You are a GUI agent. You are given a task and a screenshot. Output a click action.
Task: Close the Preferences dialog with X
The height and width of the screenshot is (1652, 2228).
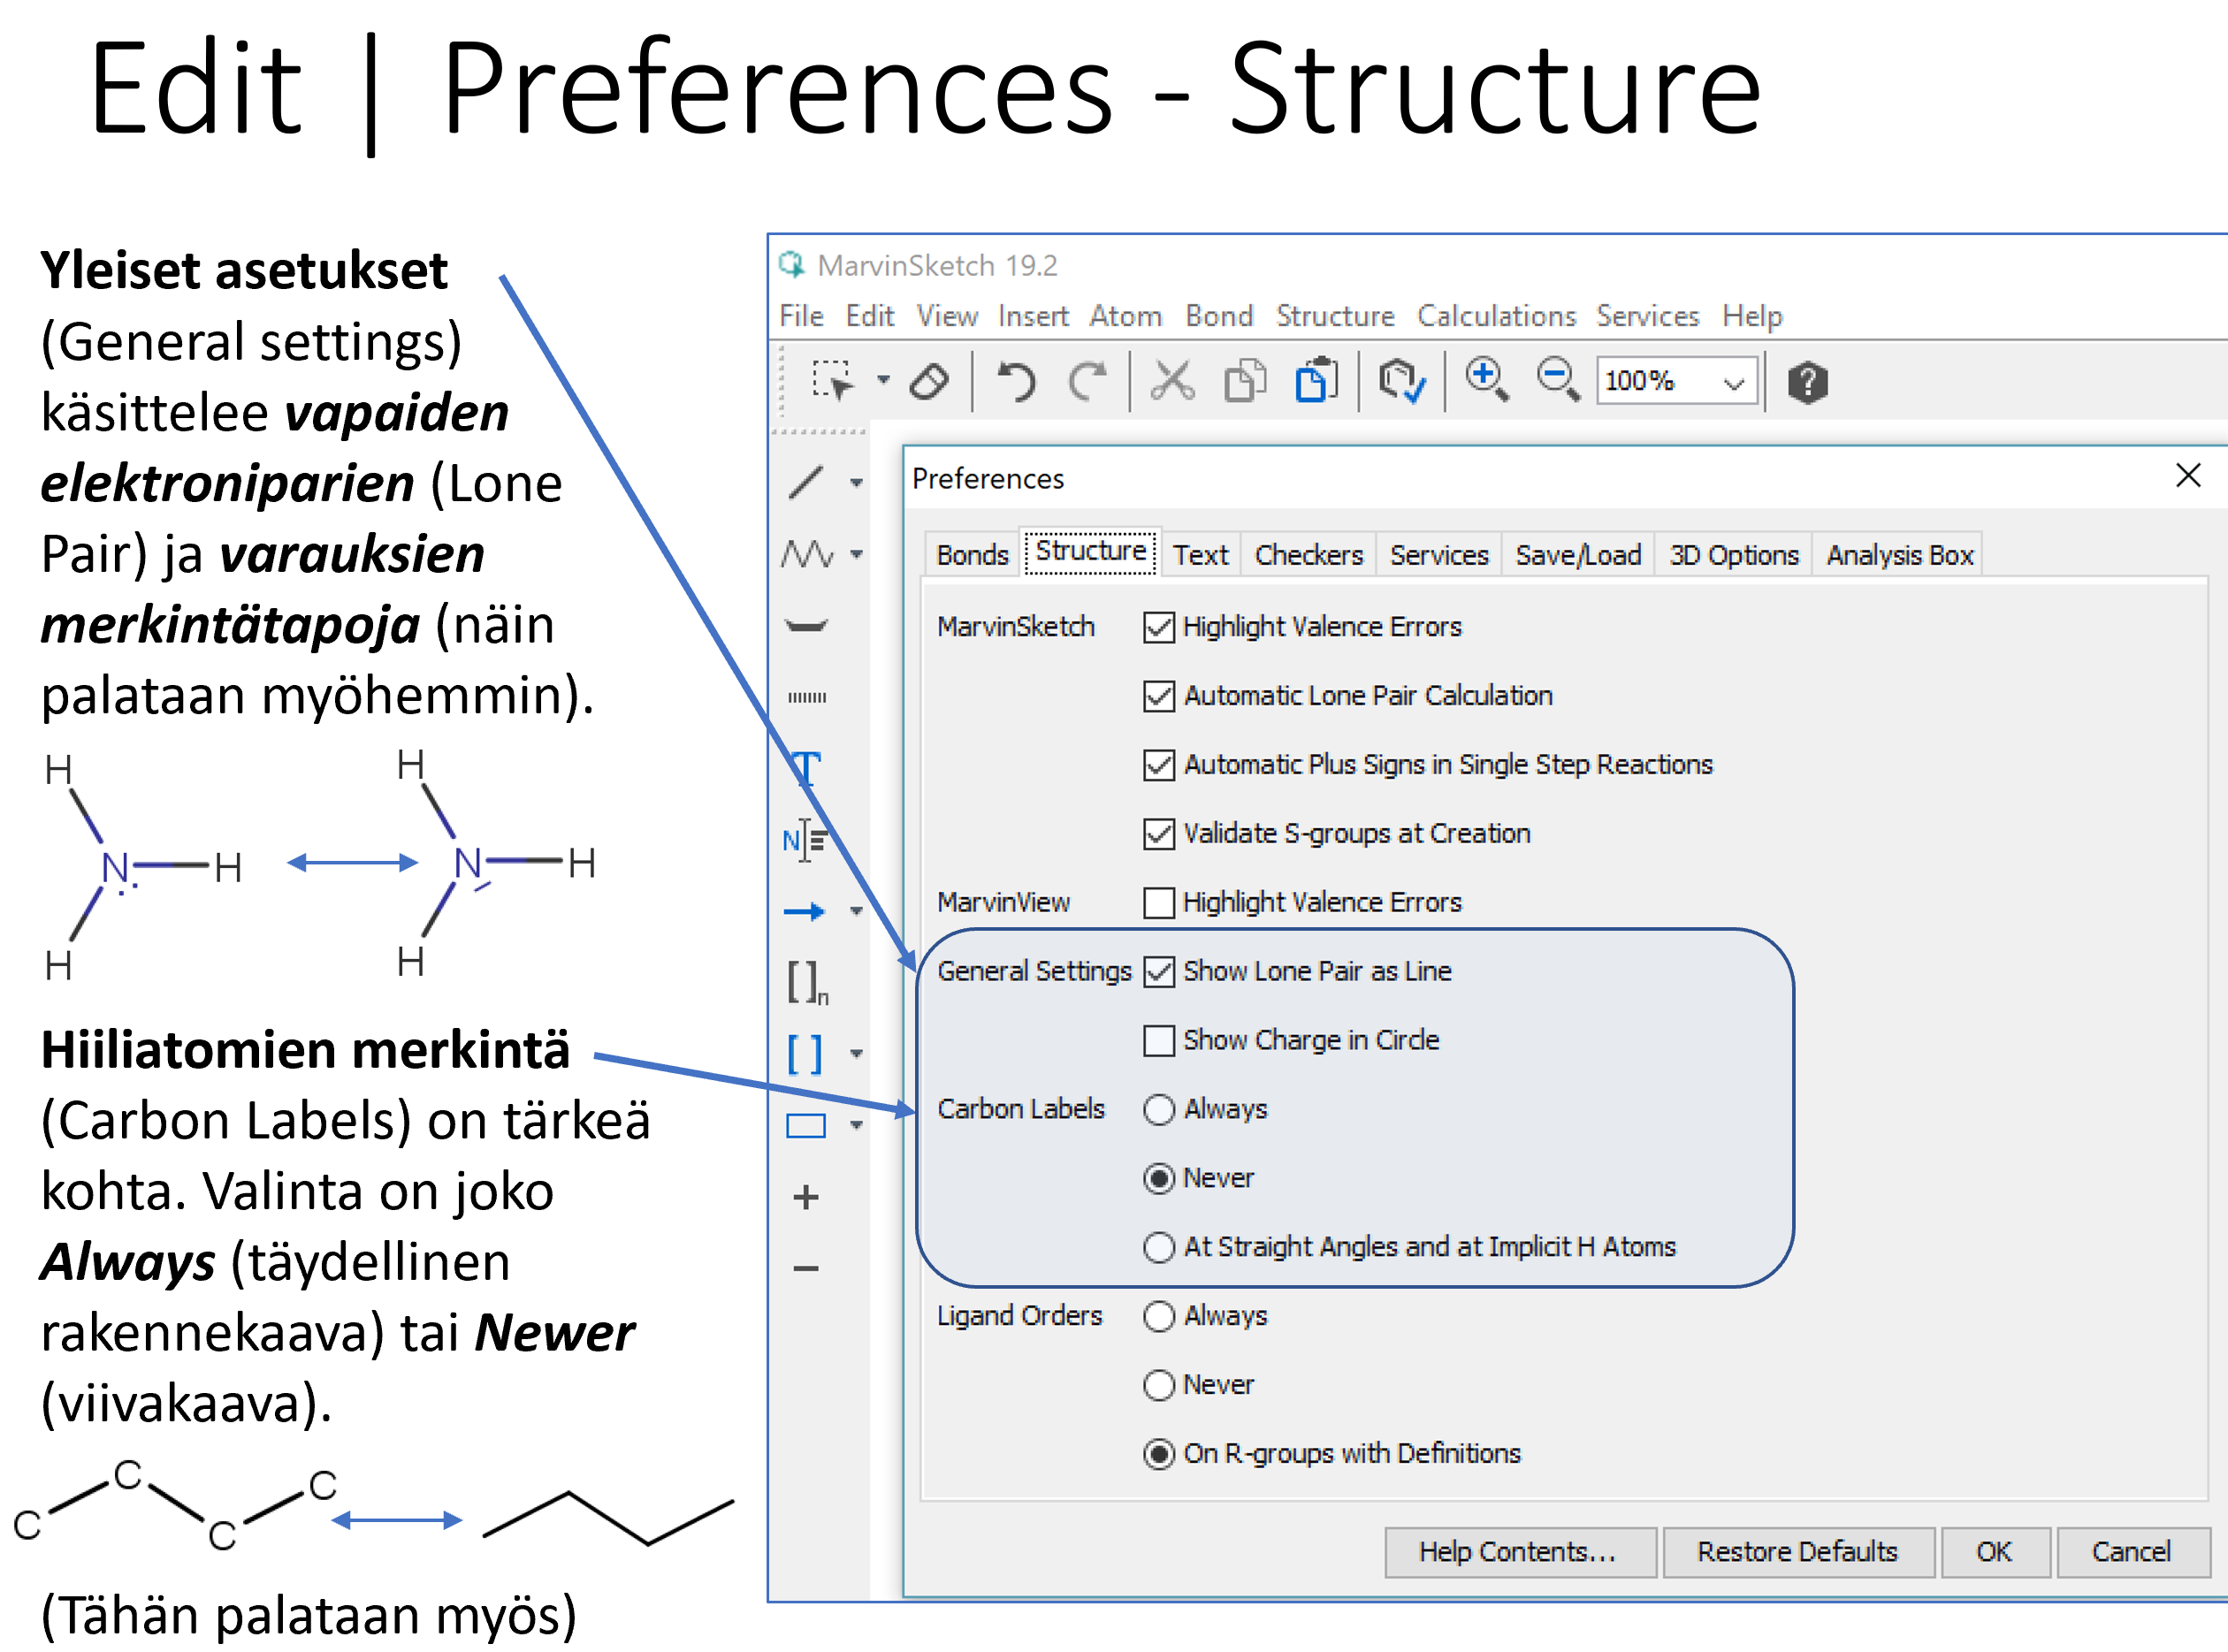click(x=2188, y=476)
